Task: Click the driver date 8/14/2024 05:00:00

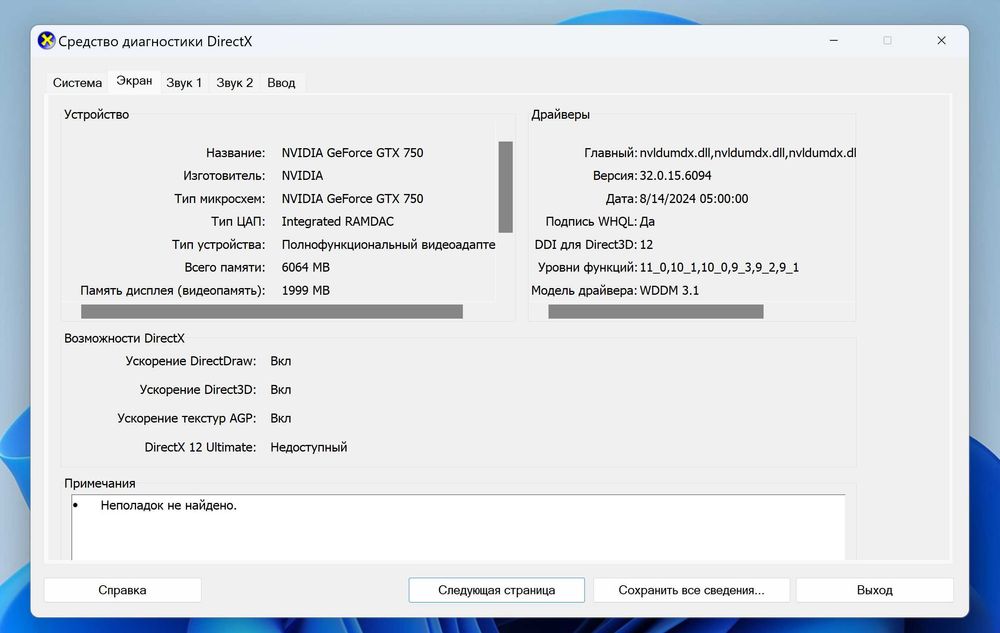Action: tap(694, 199)
